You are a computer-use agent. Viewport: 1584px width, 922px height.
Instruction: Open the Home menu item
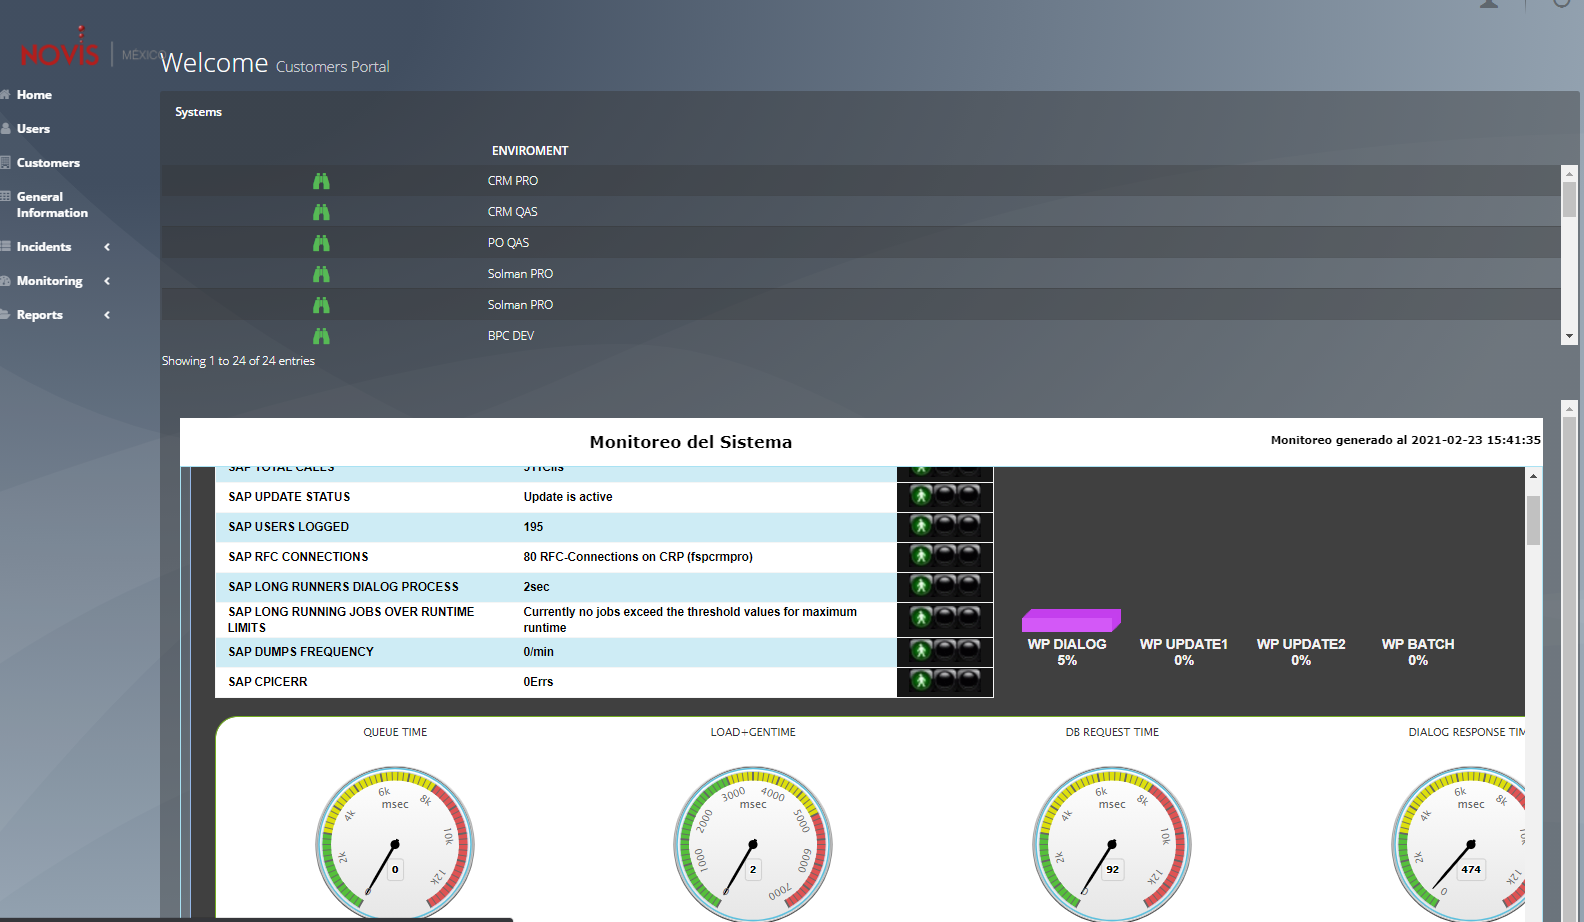(34, 95)
